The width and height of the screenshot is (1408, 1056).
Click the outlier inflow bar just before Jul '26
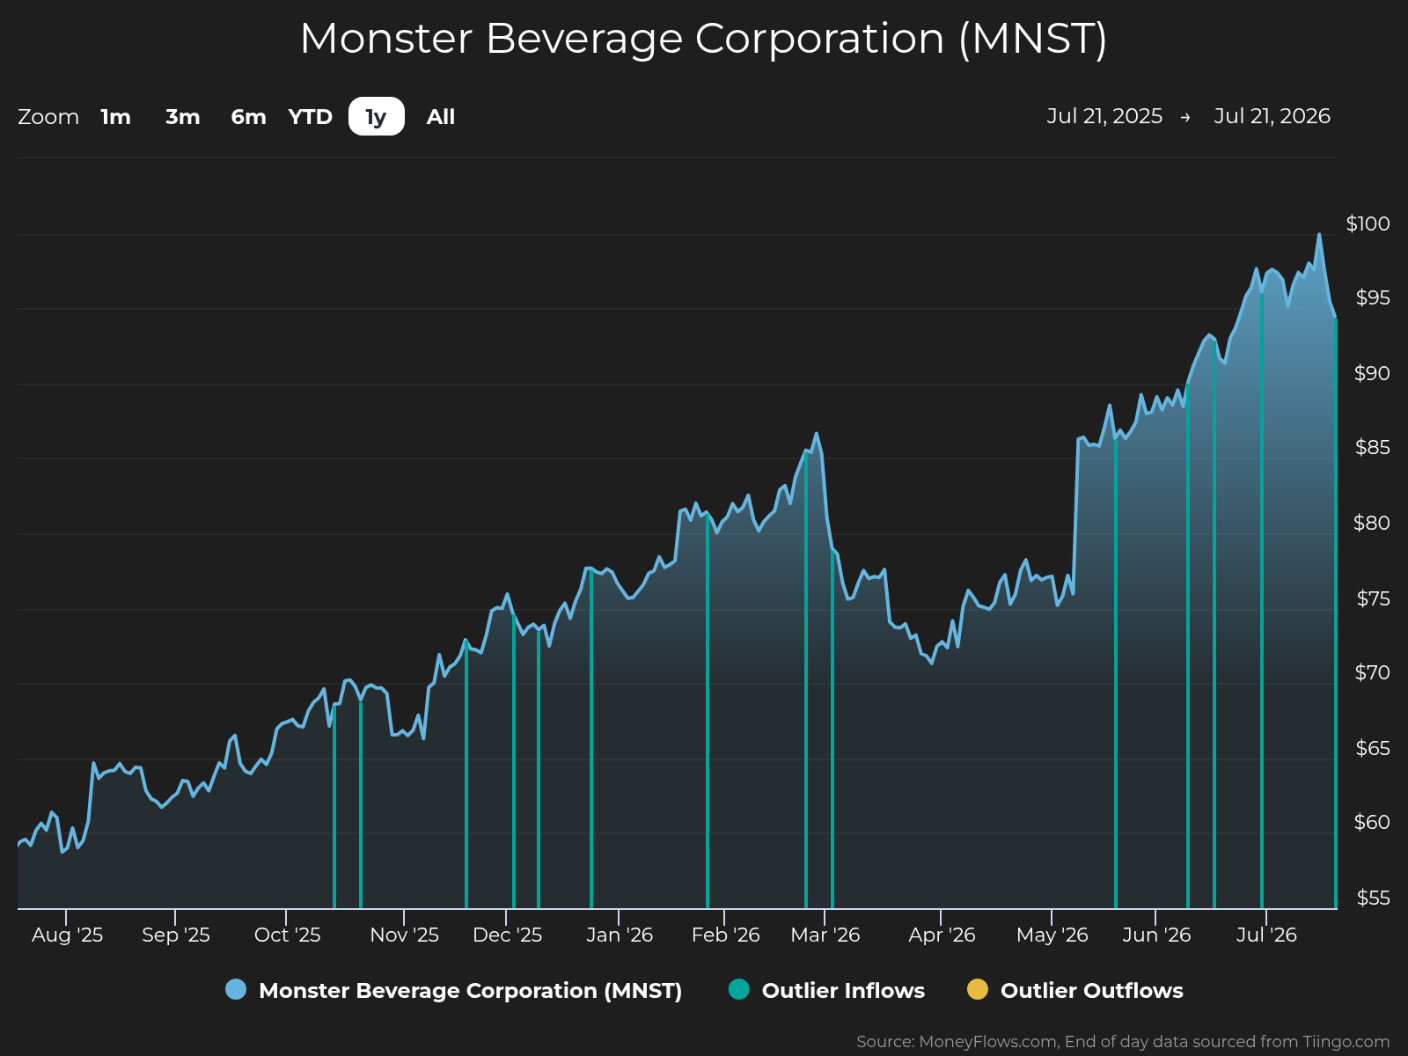click(1262, 601)
